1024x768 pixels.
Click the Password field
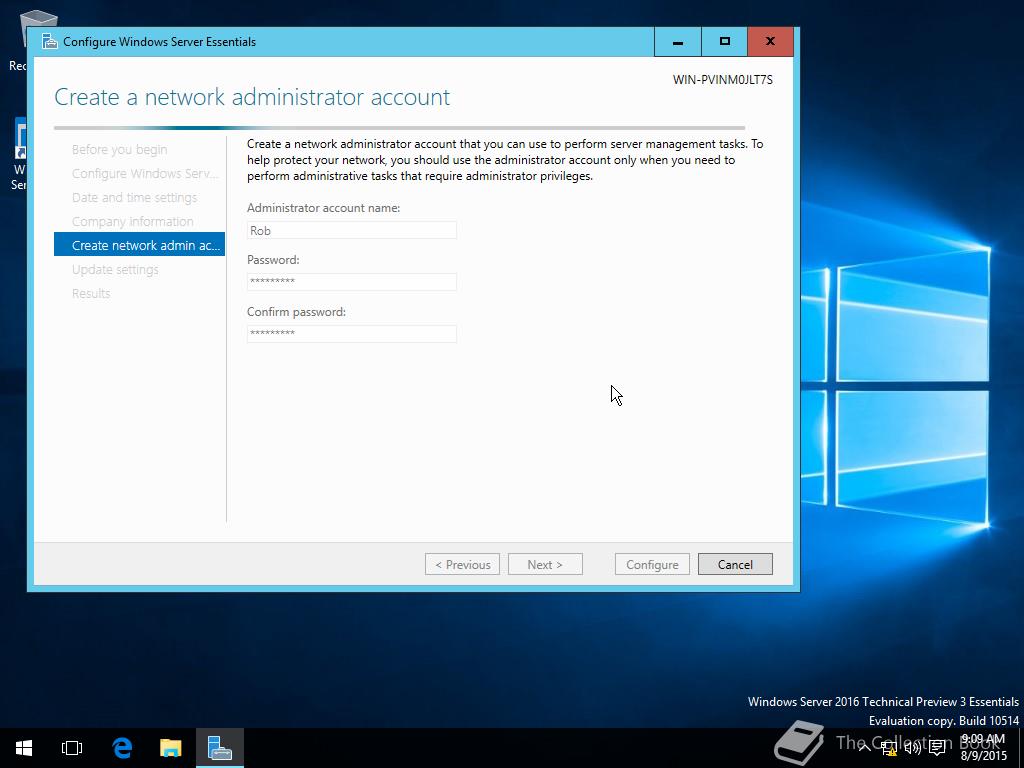pos(351,281)
